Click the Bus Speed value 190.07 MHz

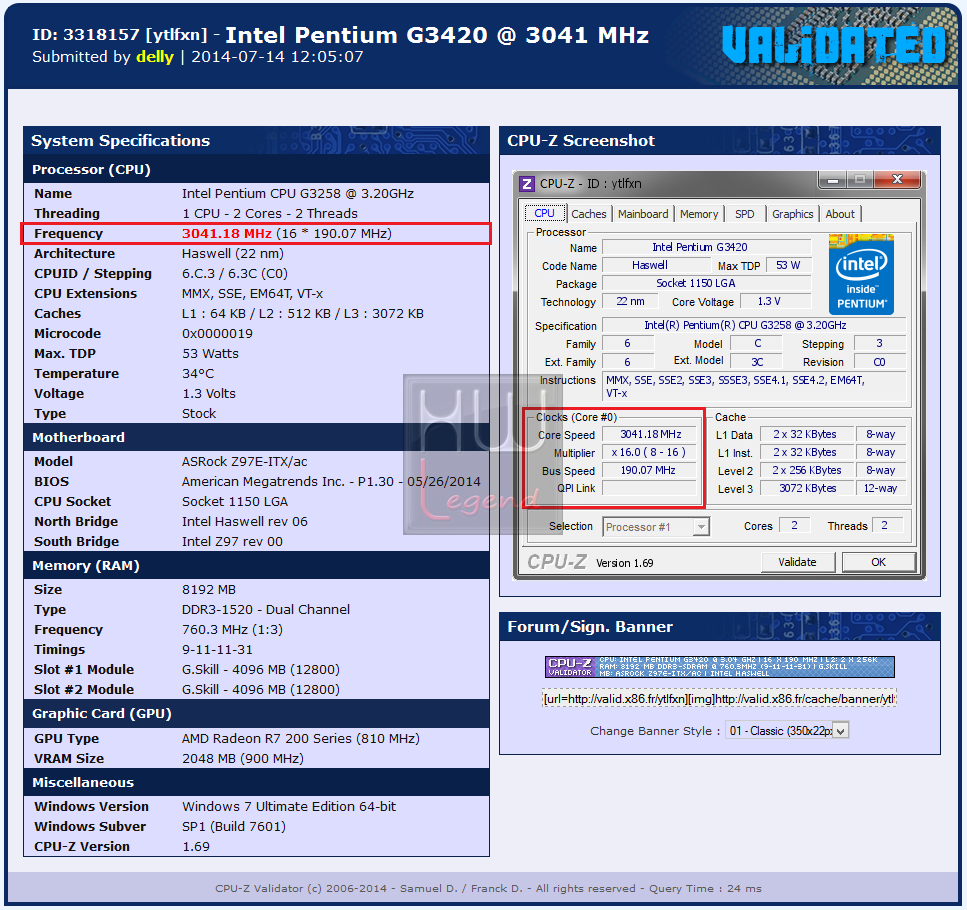(651, 470)
